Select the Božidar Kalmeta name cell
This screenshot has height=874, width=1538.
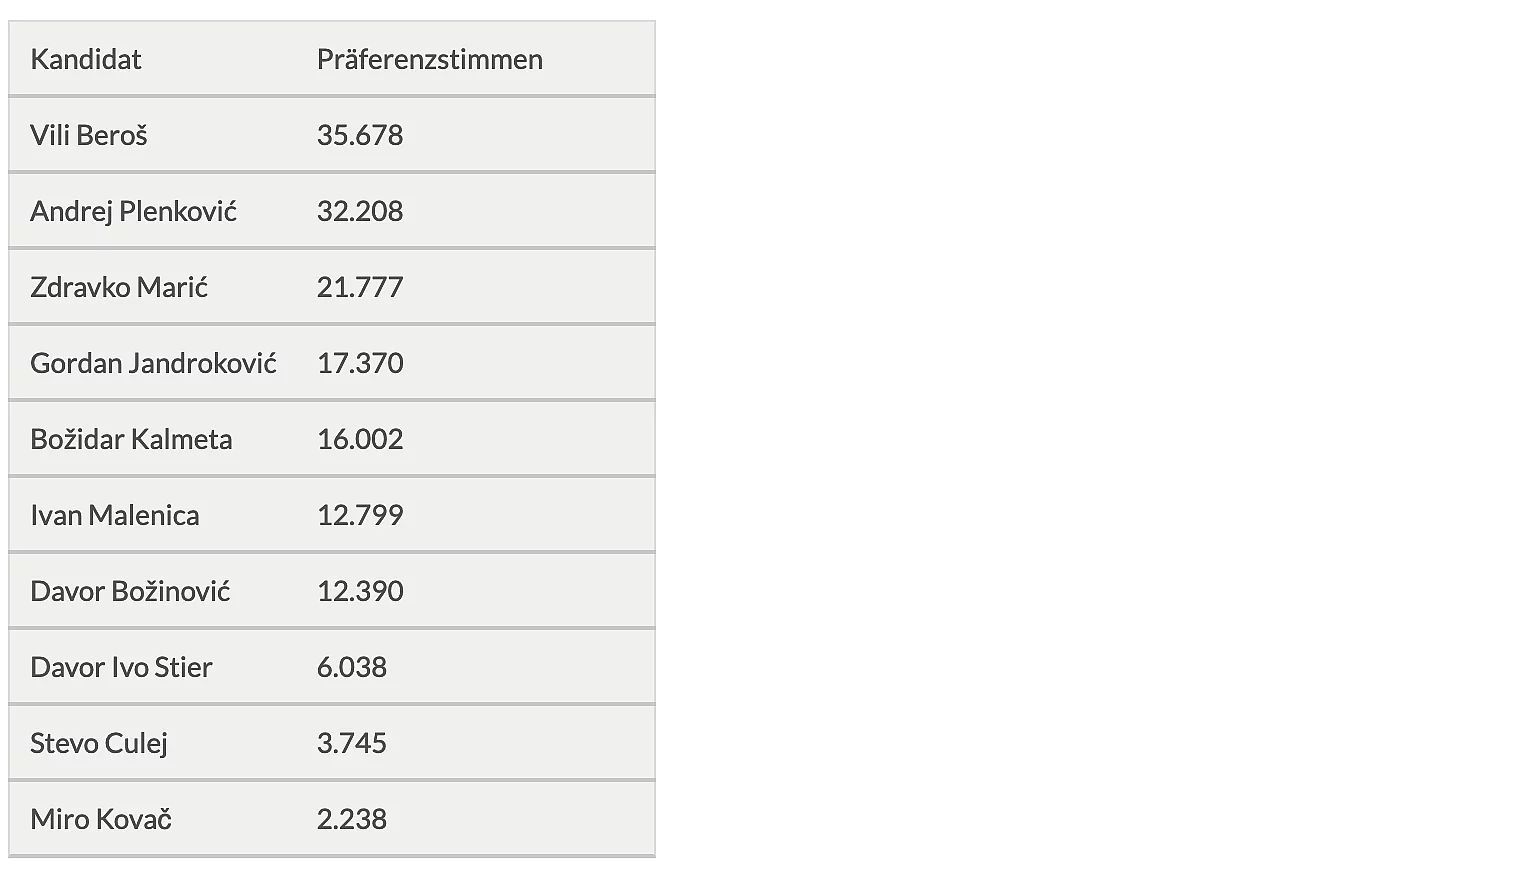pyautogui.click(x=131, y=439)
